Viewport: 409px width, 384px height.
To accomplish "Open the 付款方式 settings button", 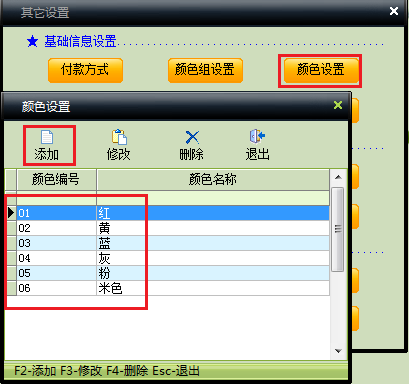I will click(x=85, y=70).
